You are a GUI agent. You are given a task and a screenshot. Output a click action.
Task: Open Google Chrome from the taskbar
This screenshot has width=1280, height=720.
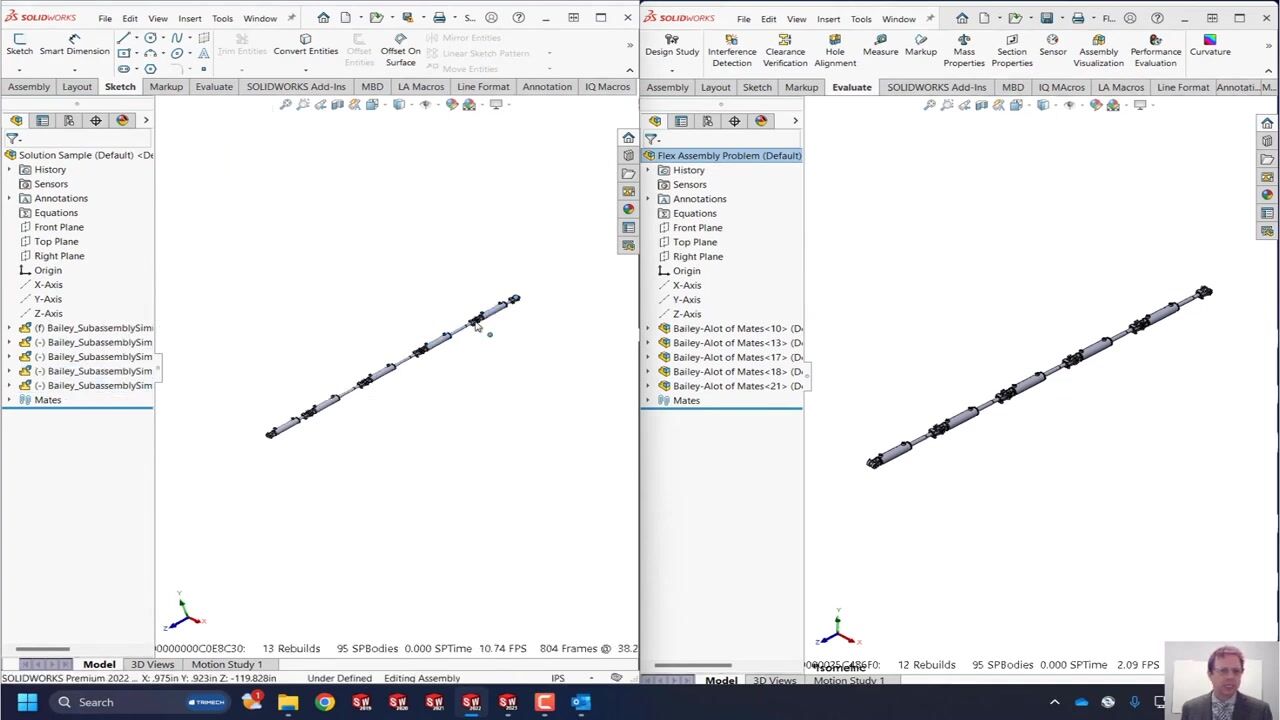(x=325, y=702)
